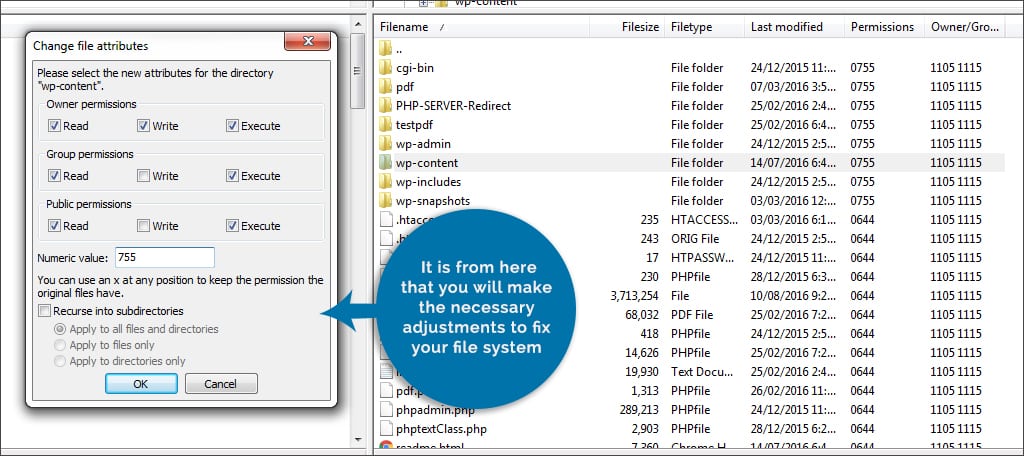Select the wp-snapshots folder icon

pyautogui.click(x=385, y=201)
